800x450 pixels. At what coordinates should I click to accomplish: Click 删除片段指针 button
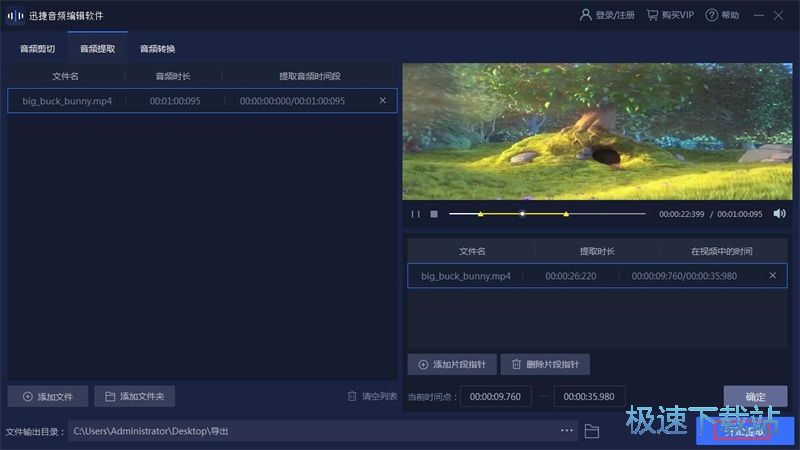(x=545, y=364)
